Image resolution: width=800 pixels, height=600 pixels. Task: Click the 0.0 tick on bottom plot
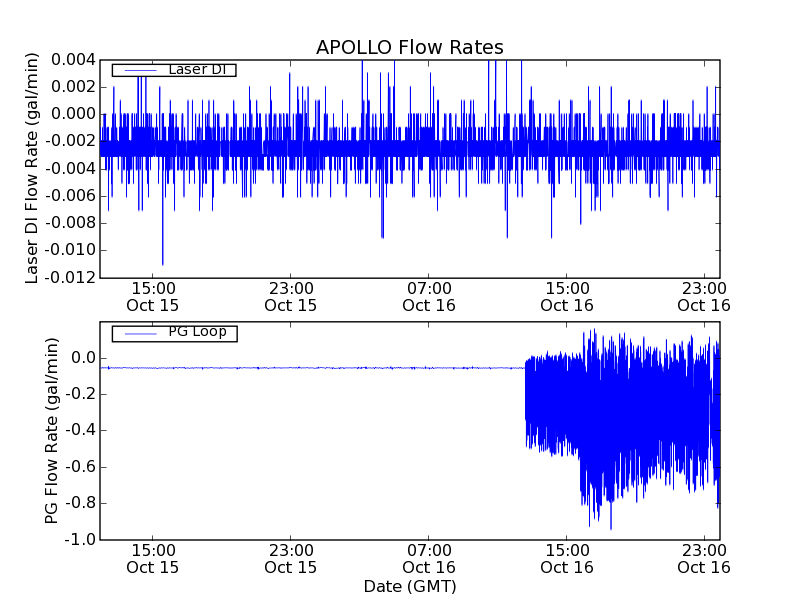83,358
